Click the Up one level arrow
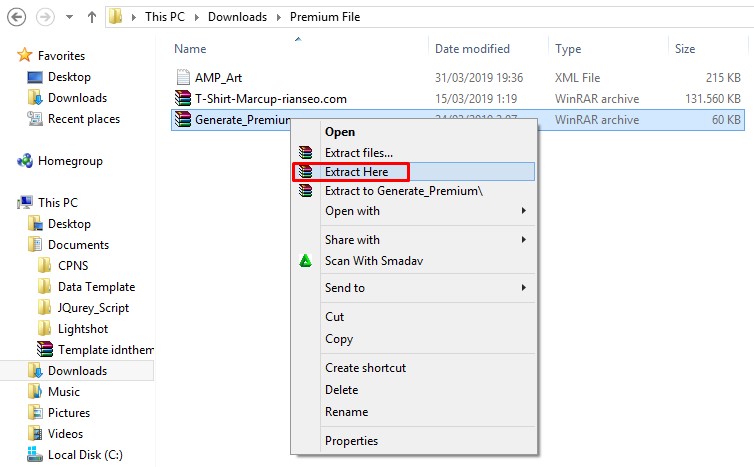This screenshot has width=754, height=467. pyautogui.click(x=91, y=17)
